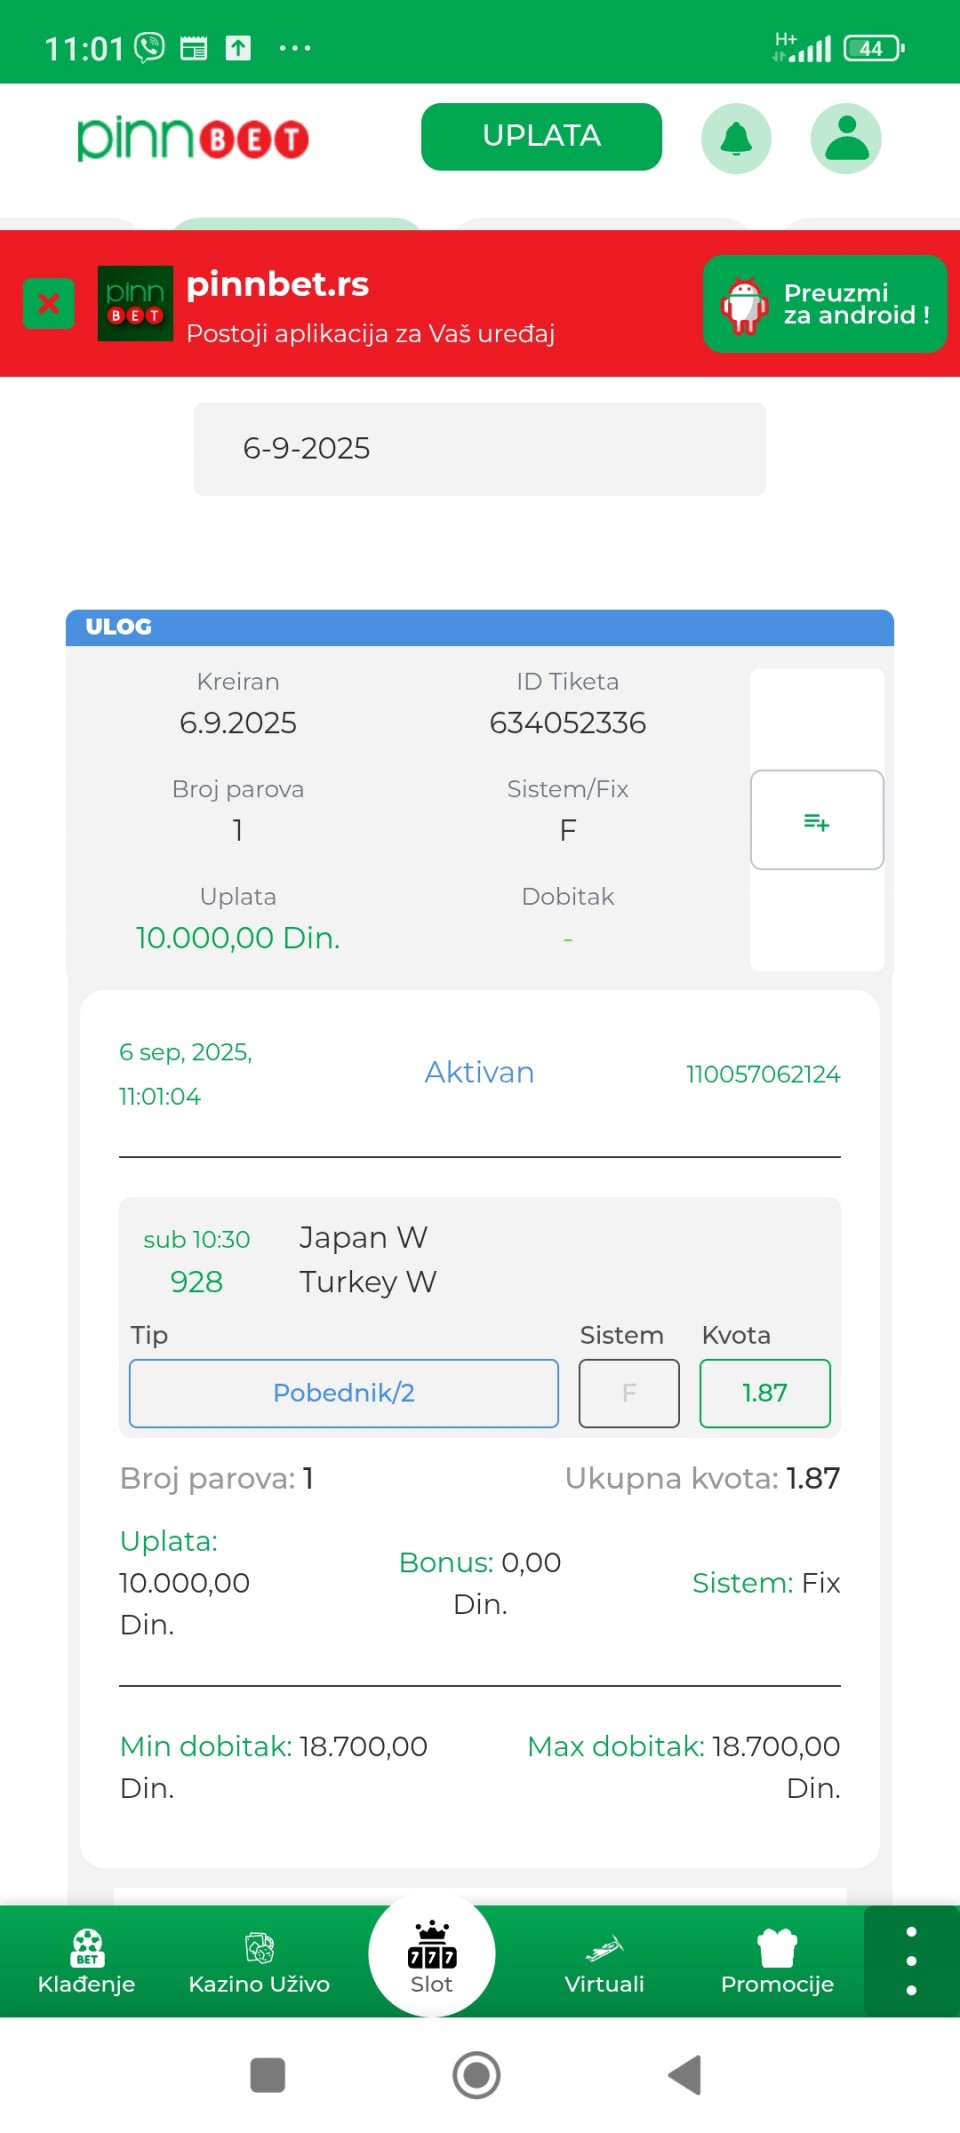The image size is (960, 2133).
Task: Tap the add-to-ticket list icon button
Action: click(816, 820)
